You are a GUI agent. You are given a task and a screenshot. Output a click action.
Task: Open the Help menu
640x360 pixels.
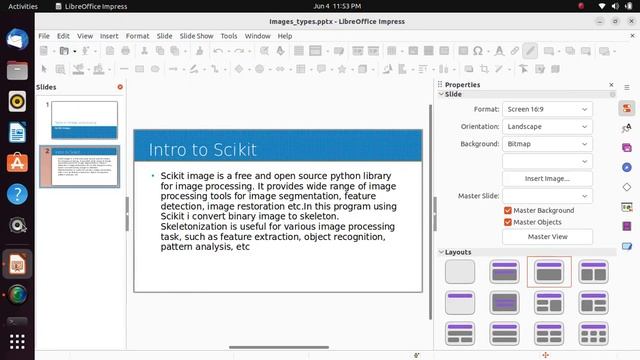[x=284, y=36]
